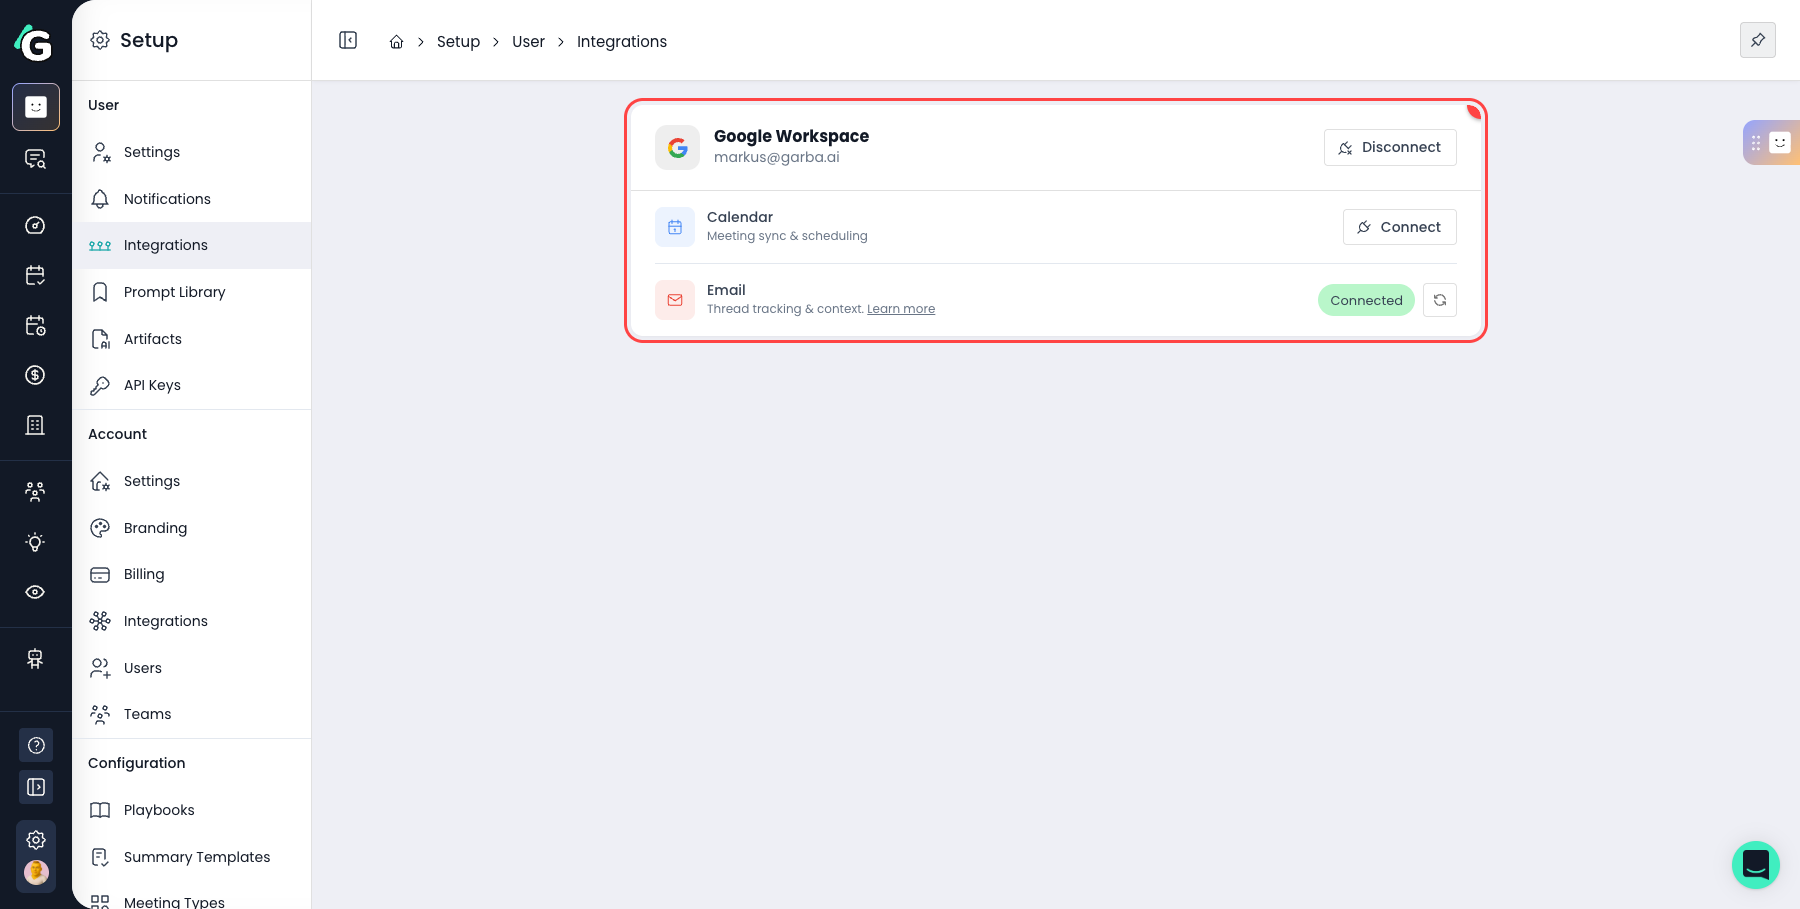Select Prompt Library in the sidebar
1800x909 pixels.
[174, 292]
